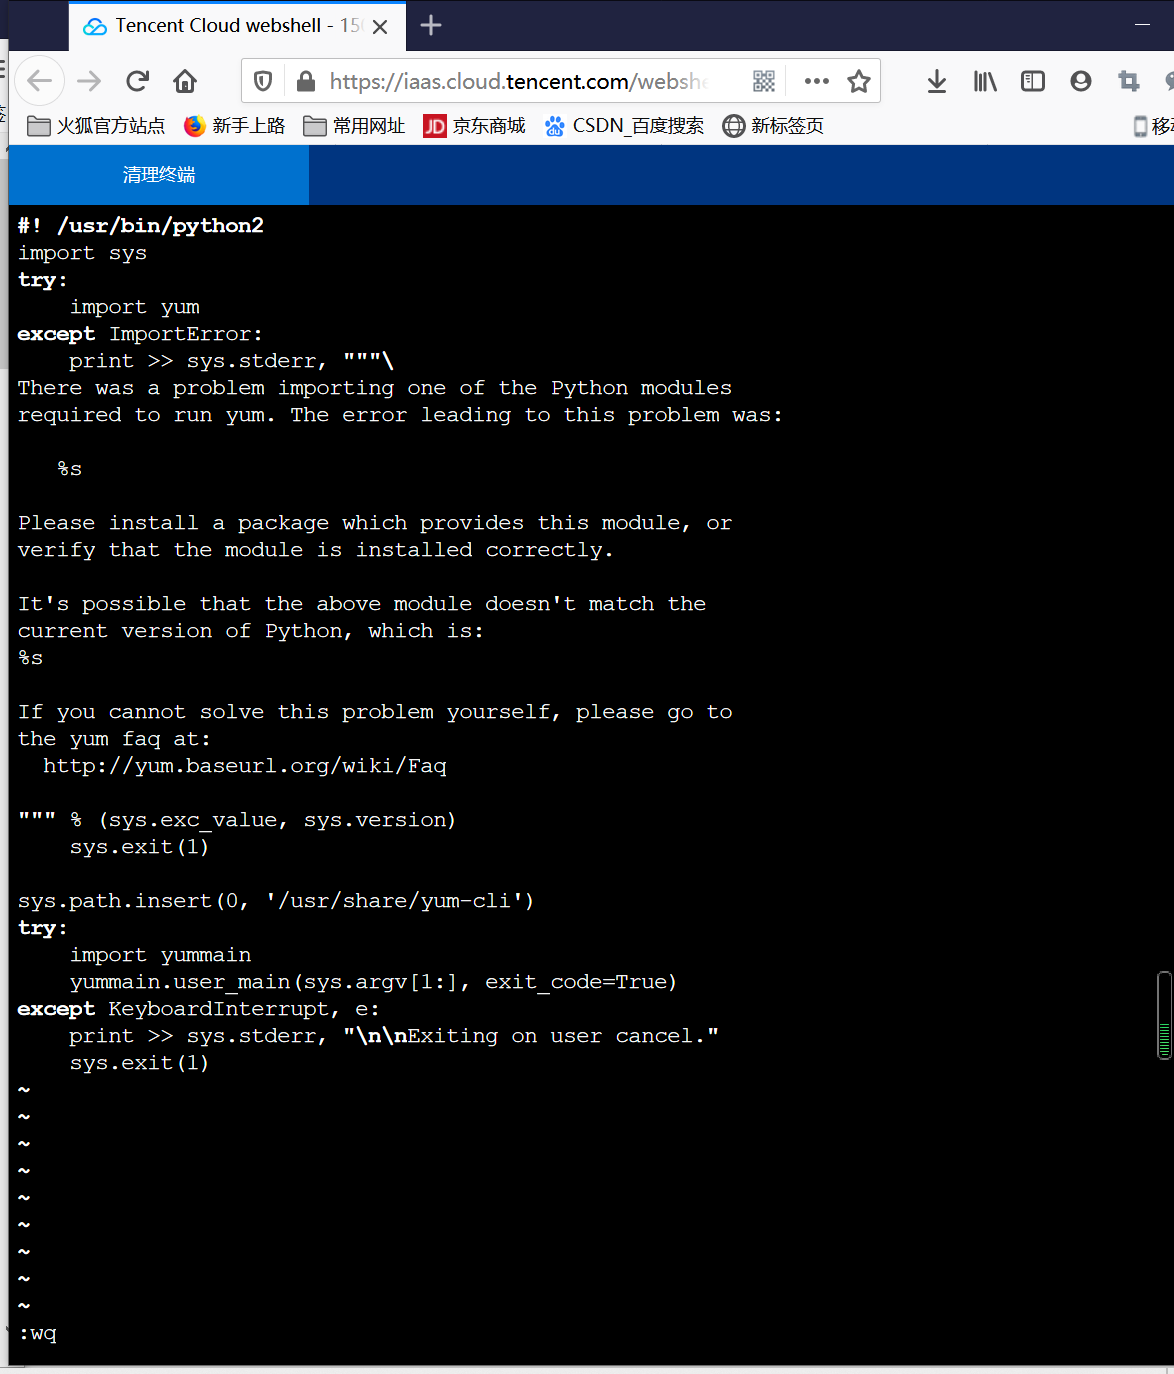The image size is (1174, 1374).
Task: Minimize the Firefox window
Action: click(1143, 25)
